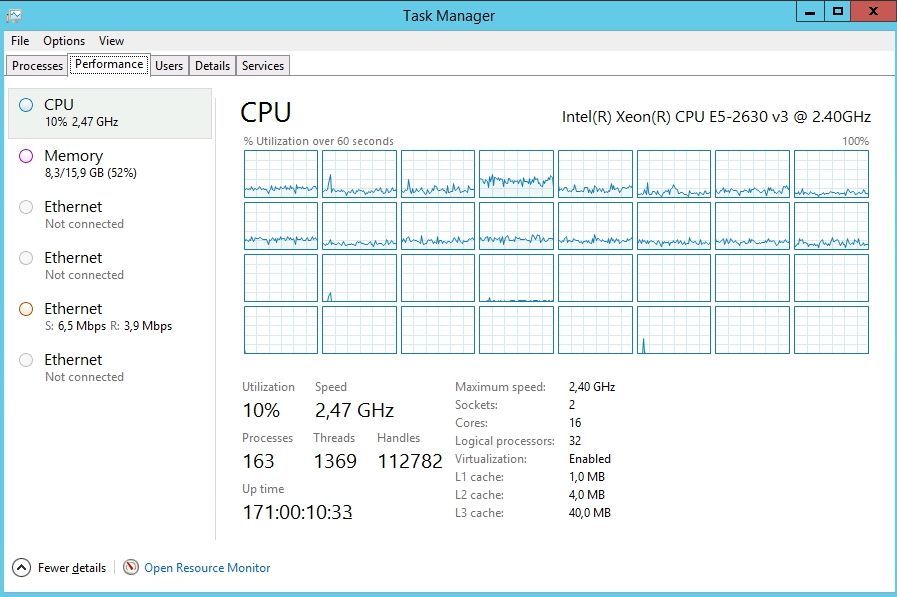Screen dimensions: 897x597
Task: Open Resource Monitor via its icon
Action: pyautogui.click(x=131, y=567)
